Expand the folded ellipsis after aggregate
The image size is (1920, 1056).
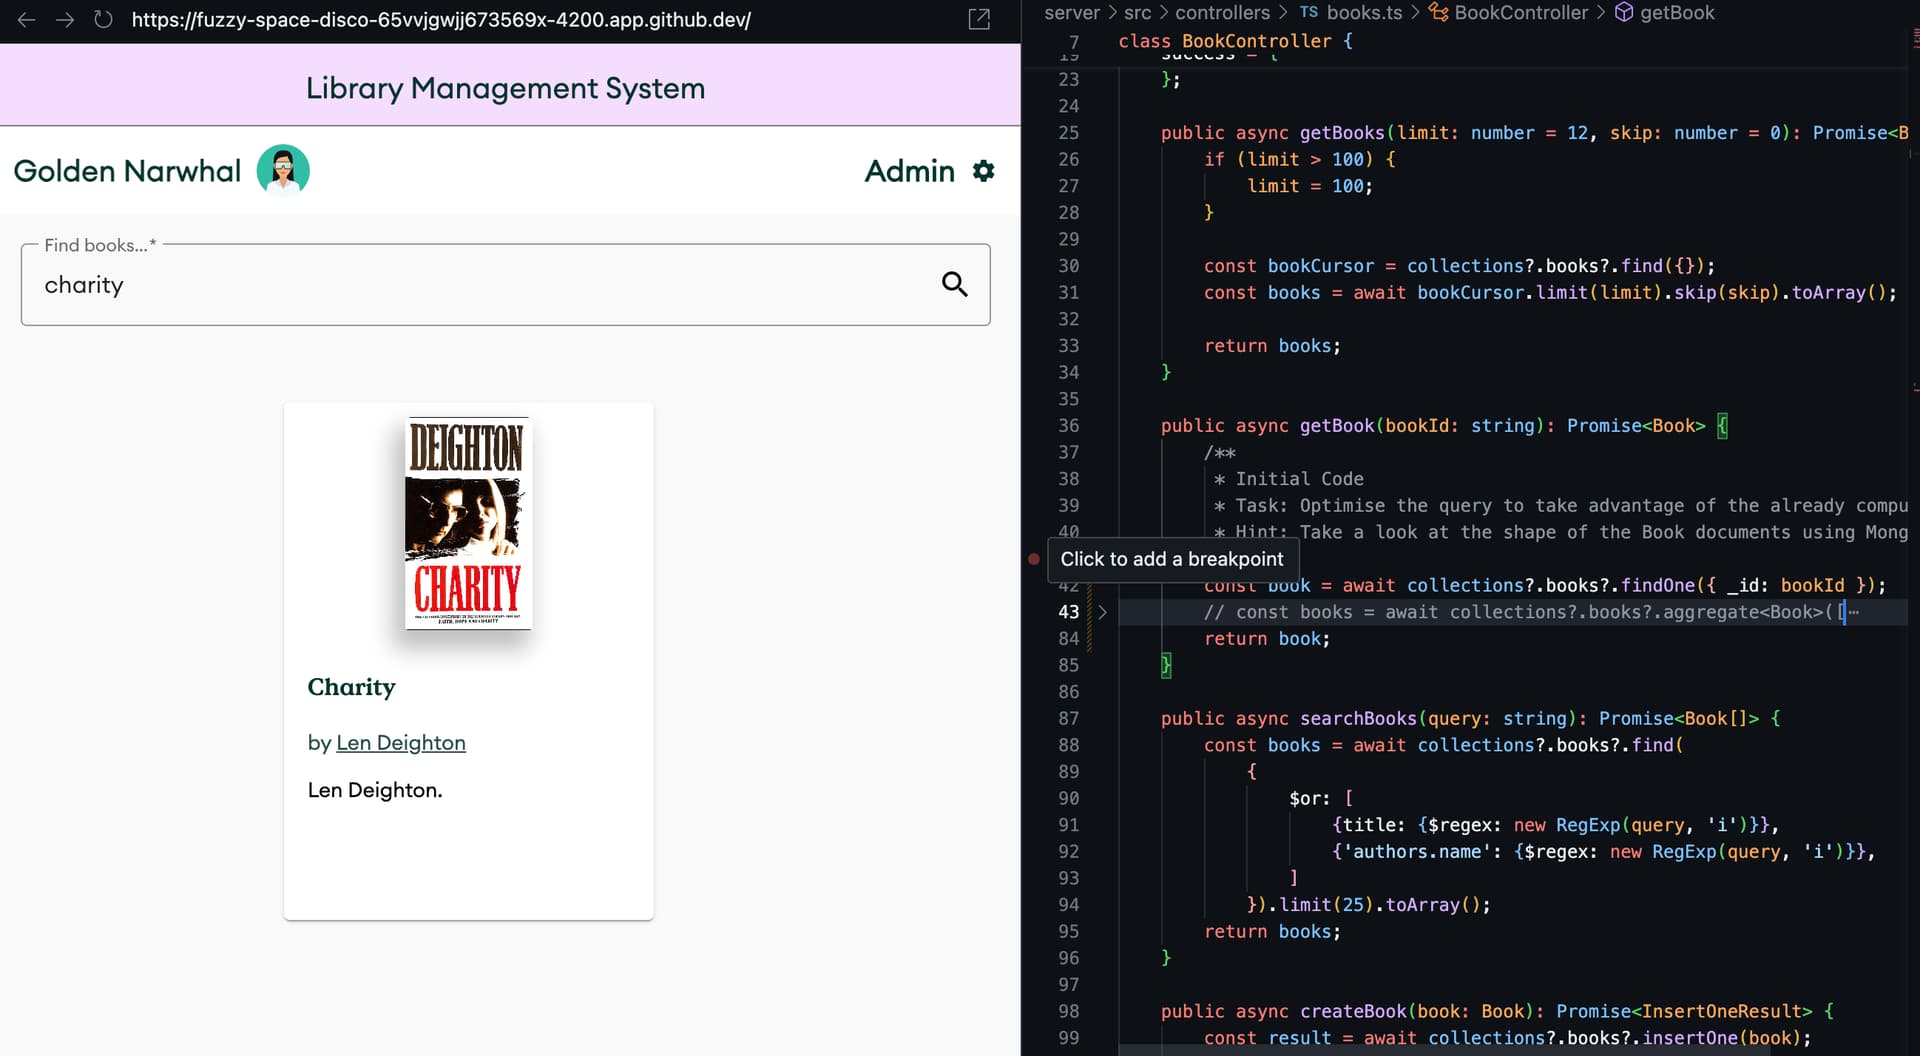click(x=1854, y=612)
